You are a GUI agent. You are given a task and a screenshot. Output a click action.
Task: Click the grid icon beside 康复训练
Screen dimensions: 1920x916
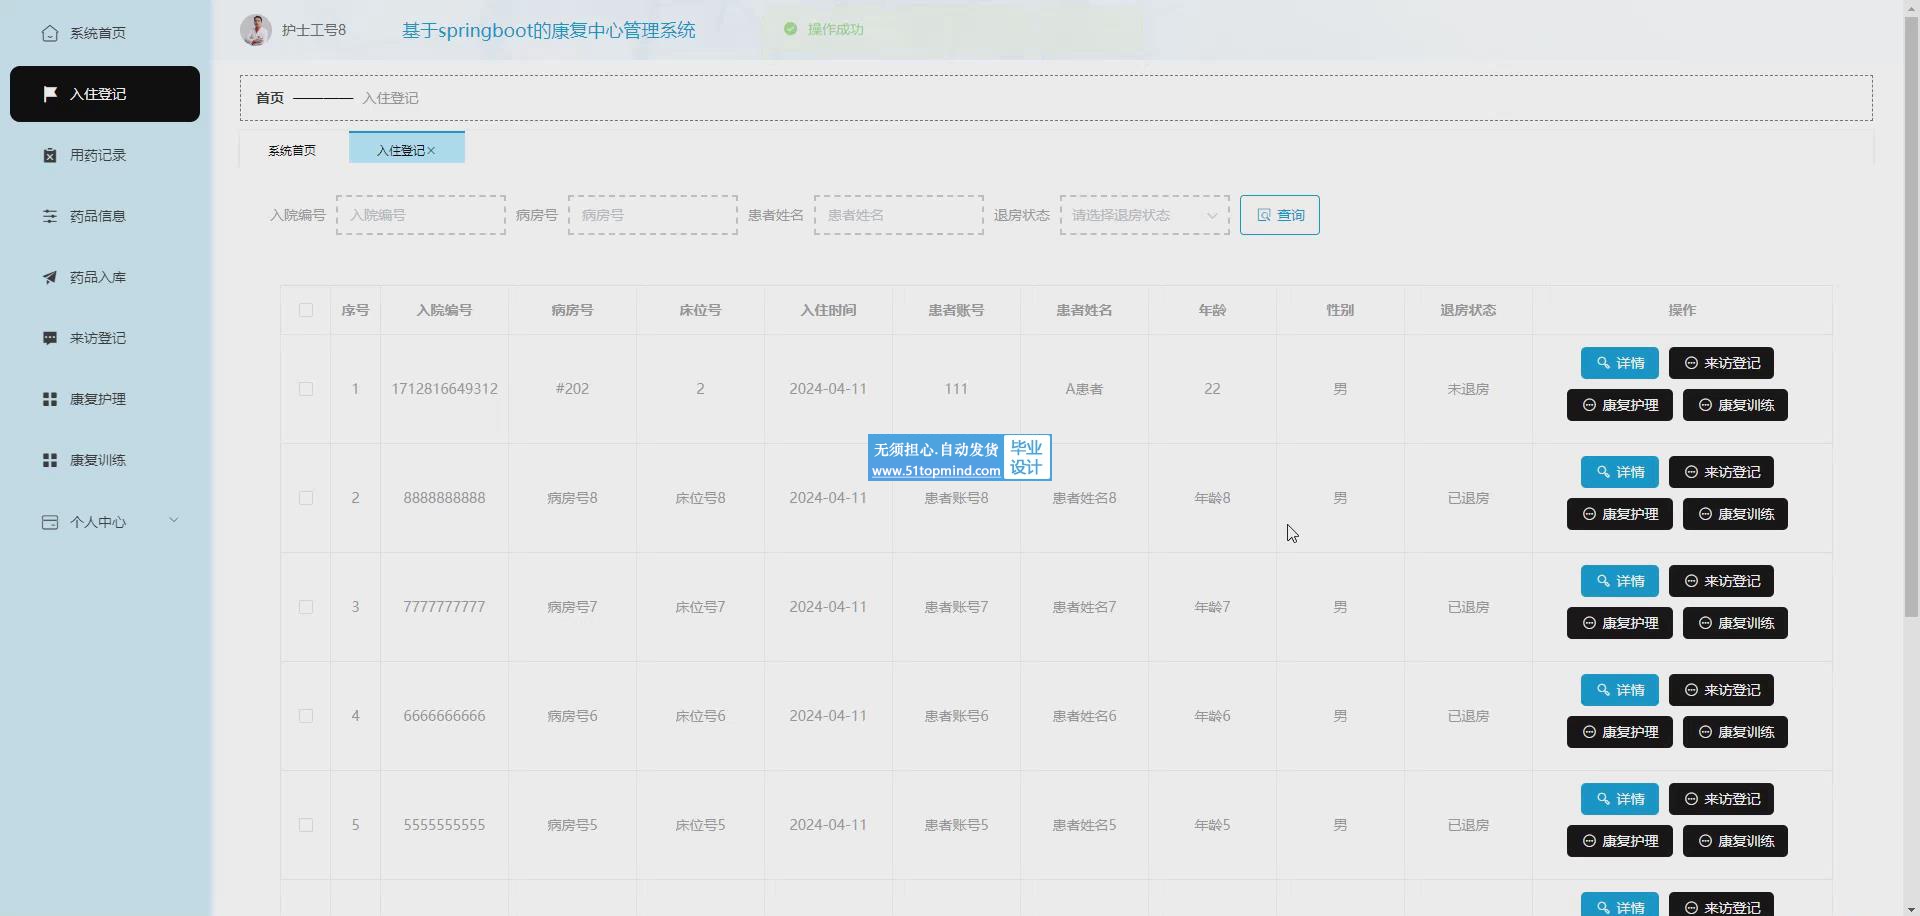tap(49, 460)
